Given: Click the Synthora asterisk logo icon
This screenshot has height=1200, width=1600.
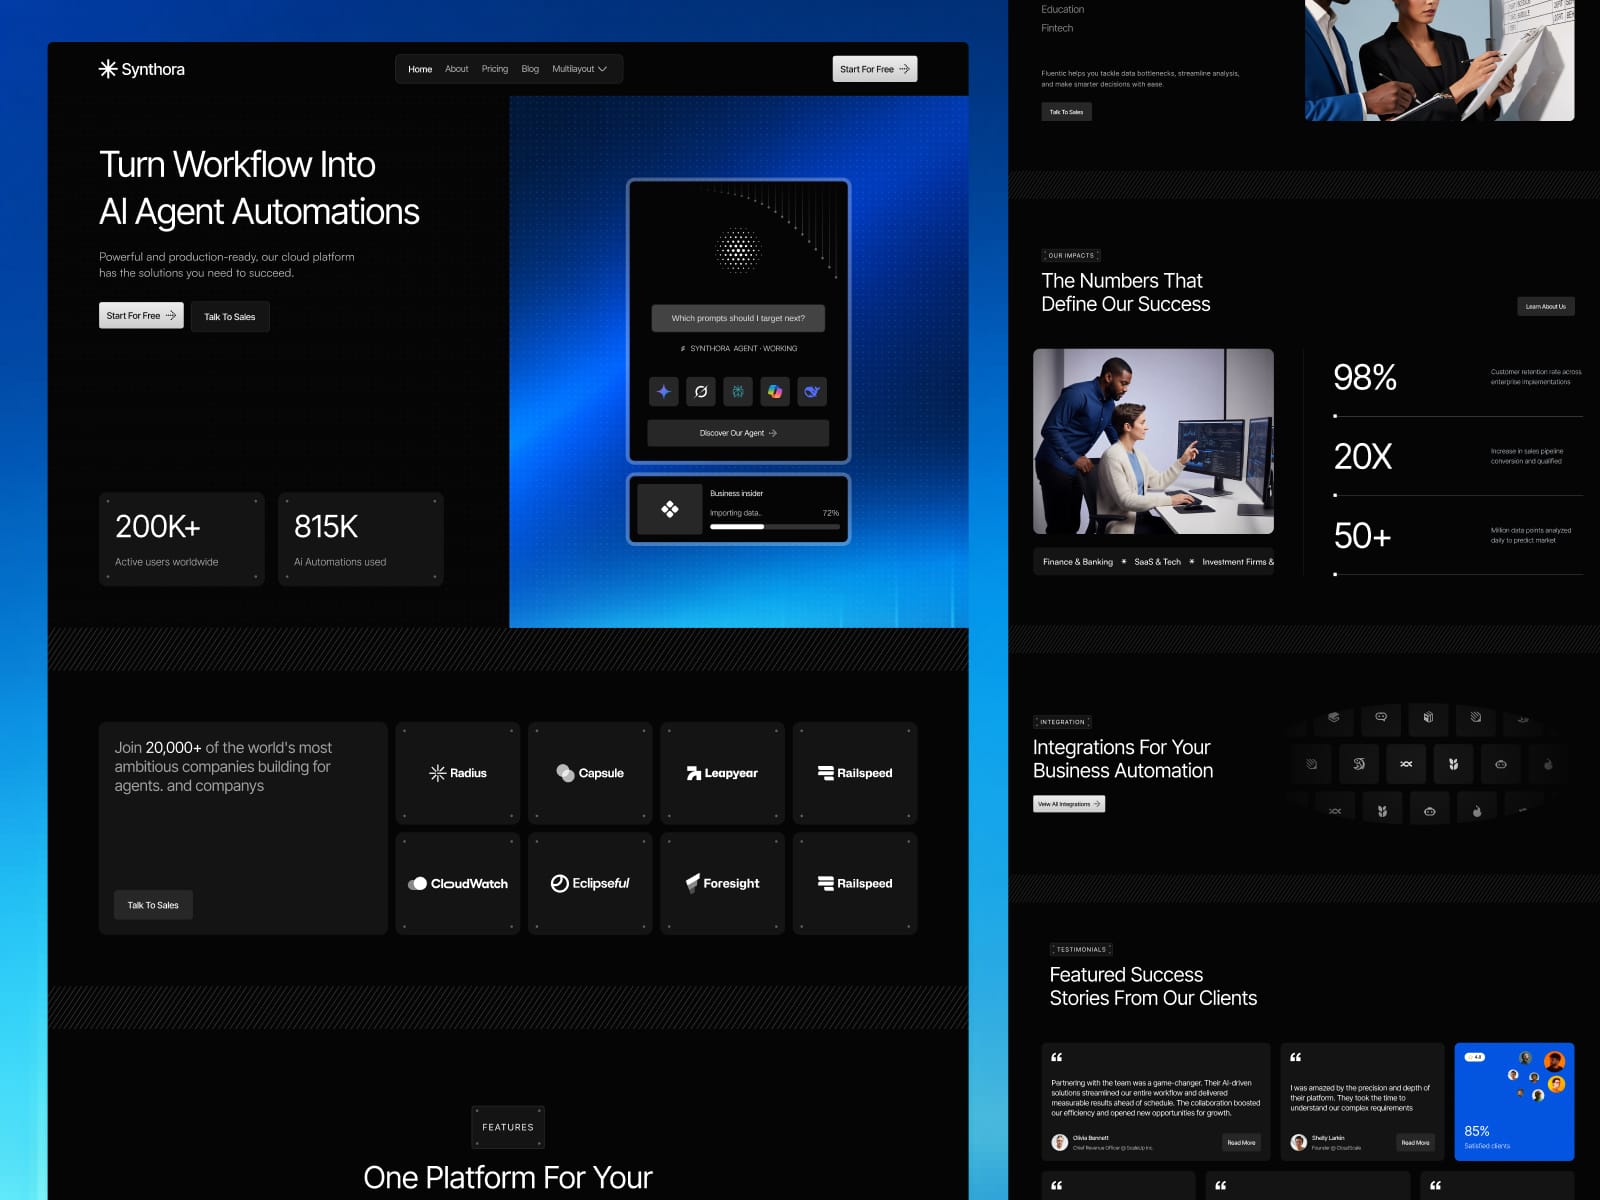Looking at the screenshot, I should coord(108,68).
